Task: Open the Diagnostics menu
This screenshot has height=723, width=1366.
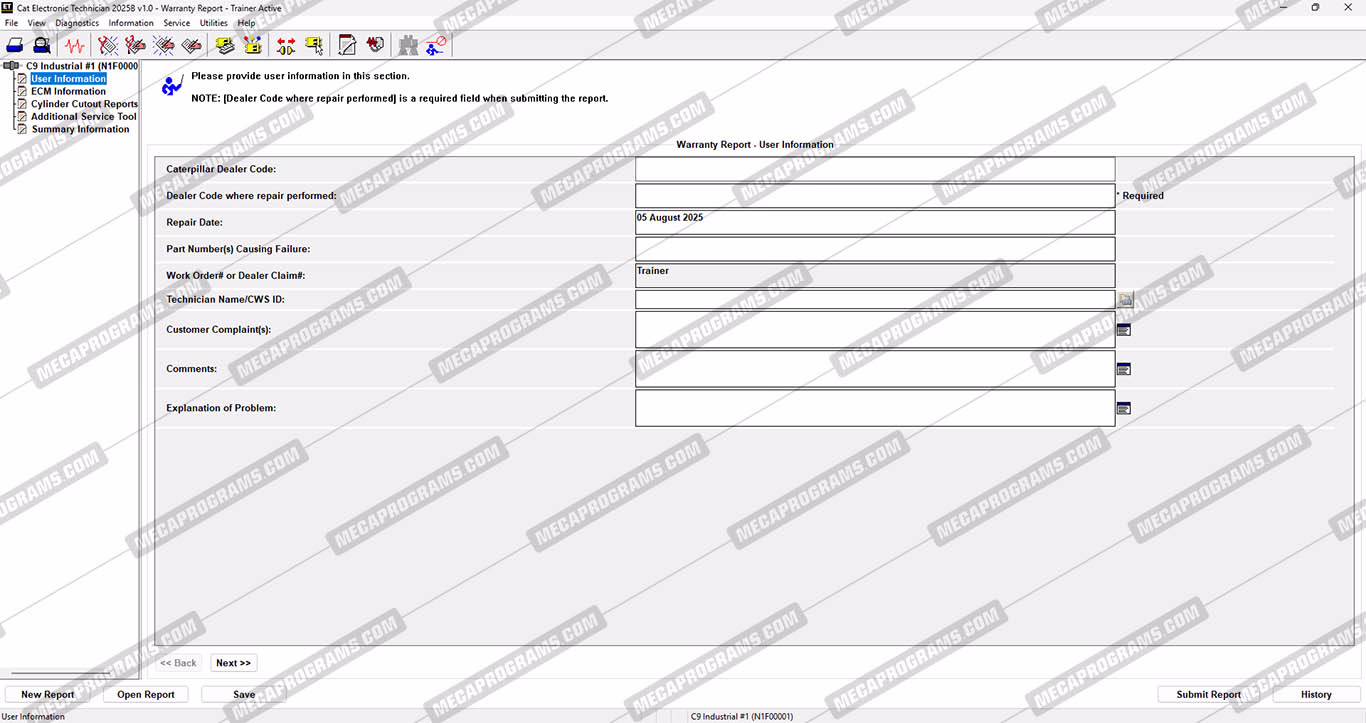Action: (77, 23)
